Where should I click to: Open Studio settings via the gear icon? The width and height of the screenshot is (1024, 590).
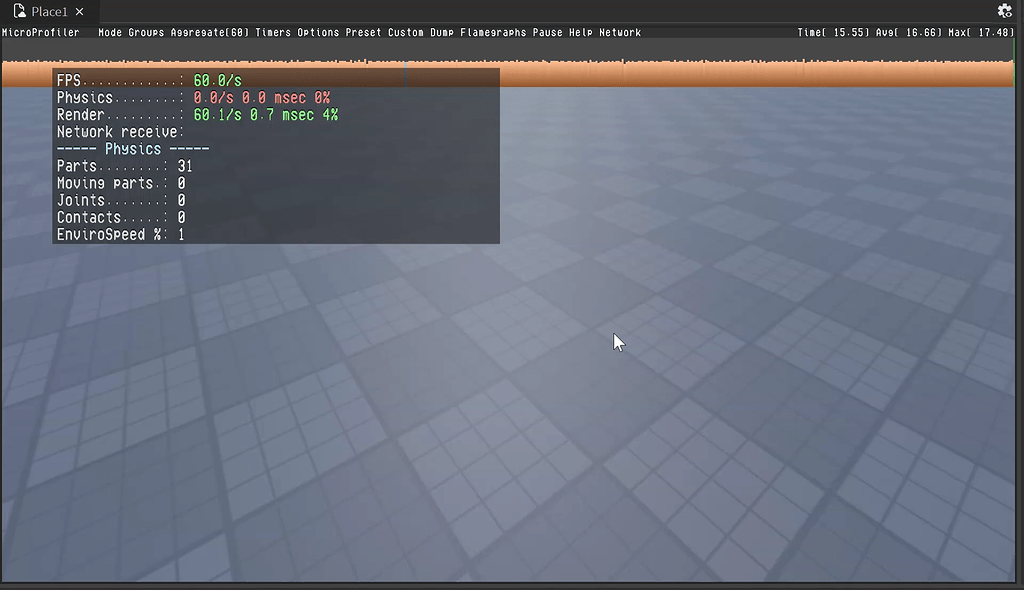point(1006,10)
